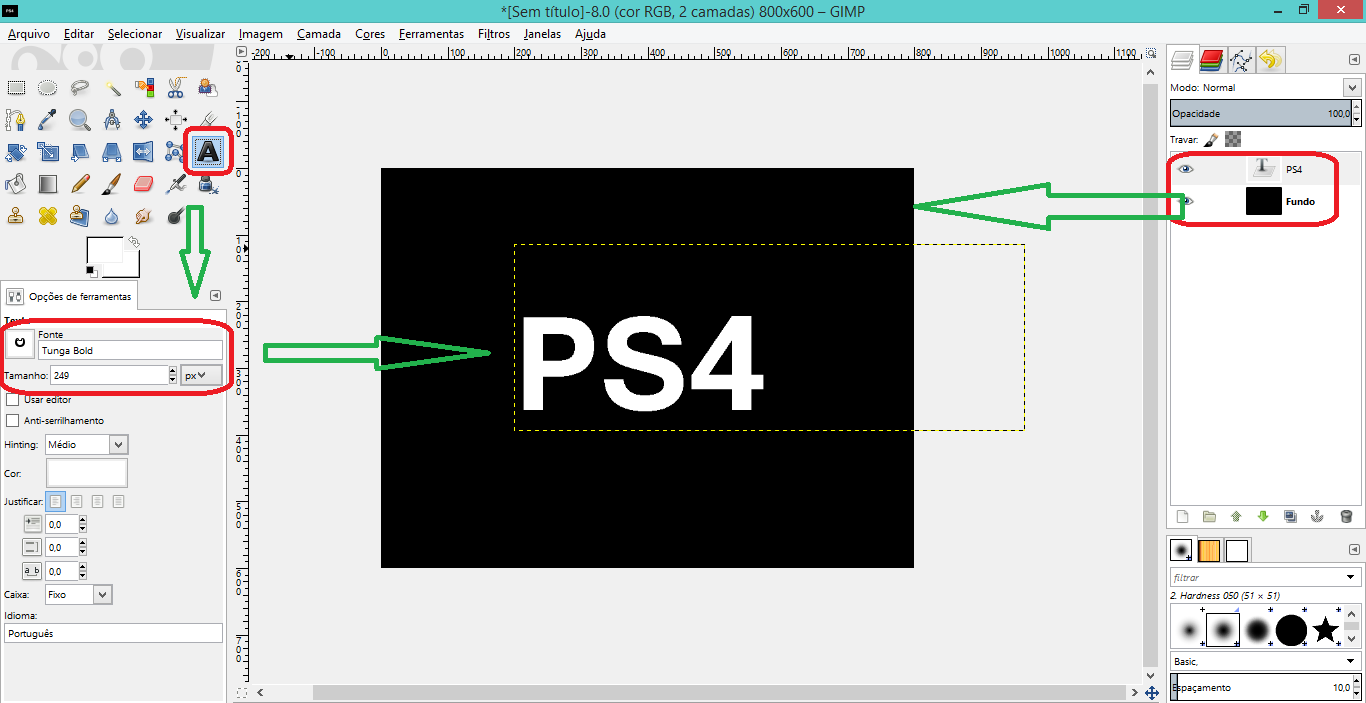Open the px size unit dropdown
Screen dimensions: 1366x703
[201, 375]
